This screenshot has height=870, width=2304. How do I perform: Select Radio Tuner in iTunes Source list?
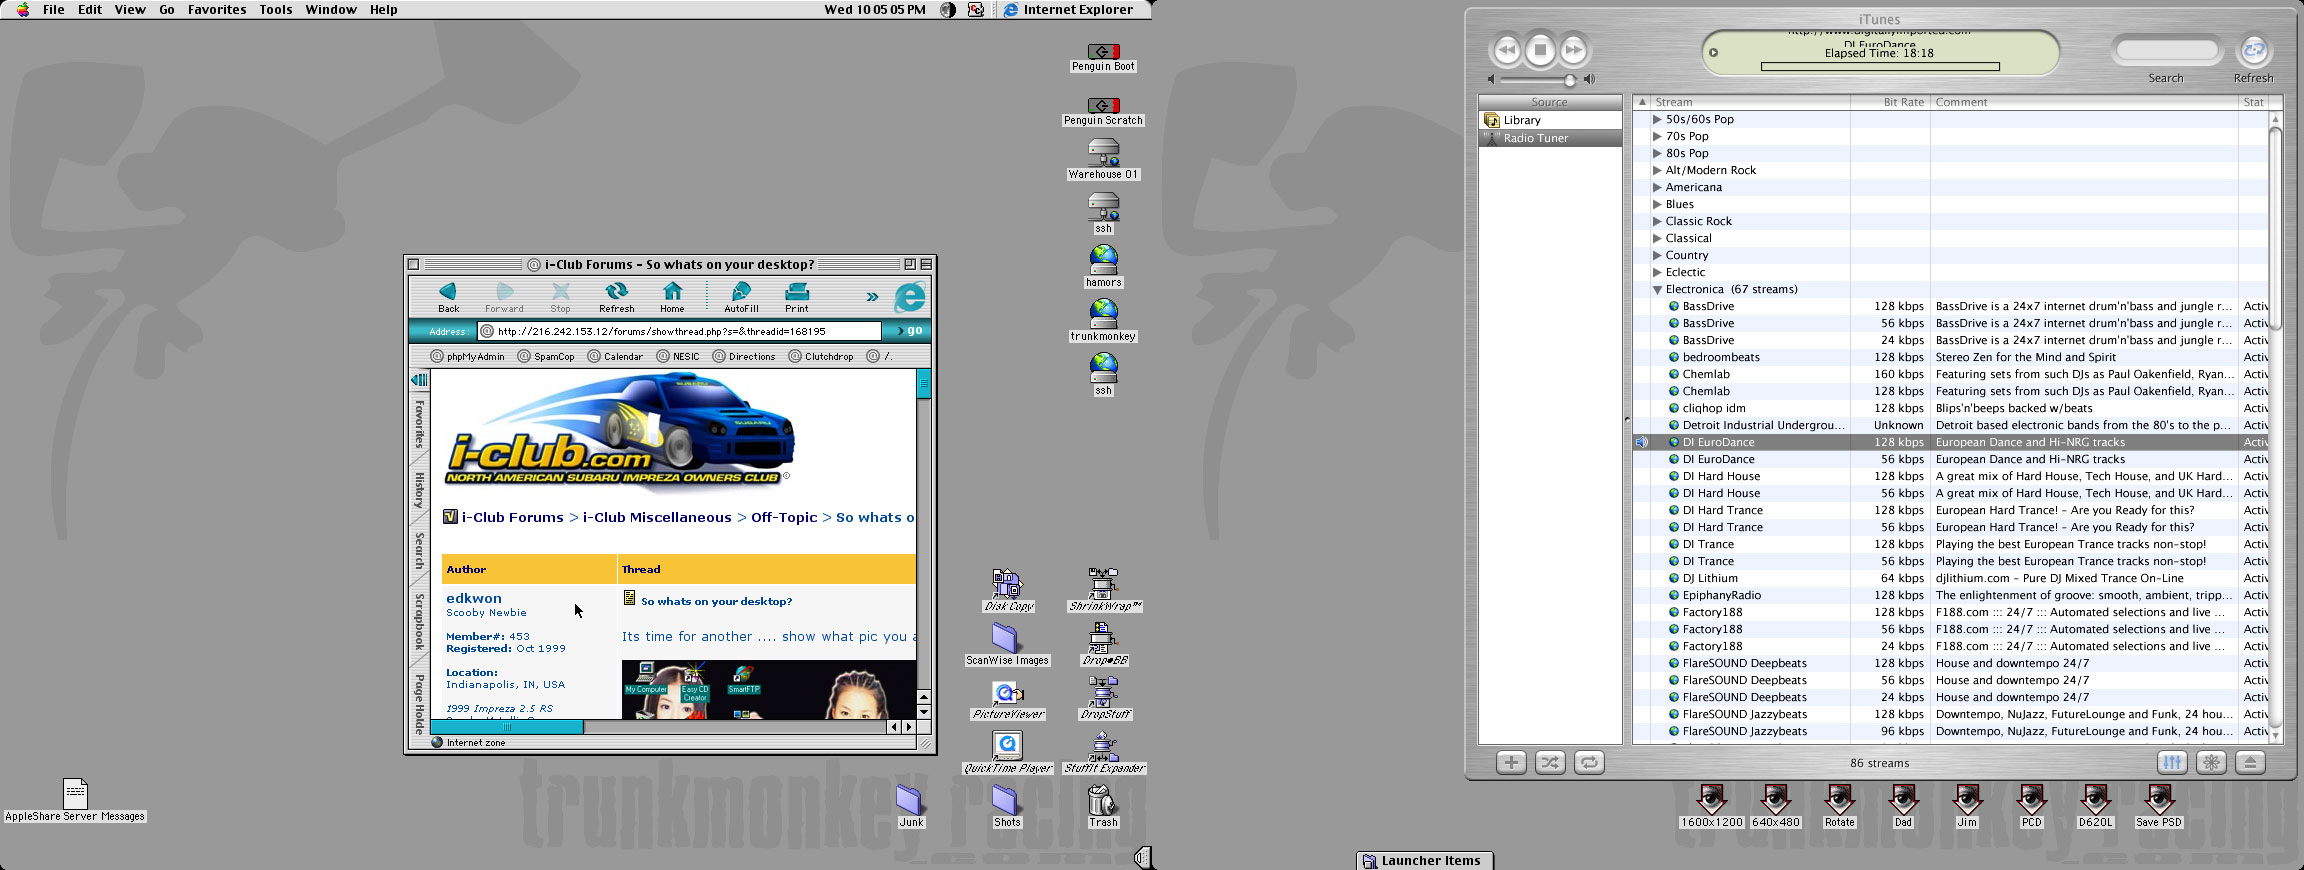(1550, 138)
